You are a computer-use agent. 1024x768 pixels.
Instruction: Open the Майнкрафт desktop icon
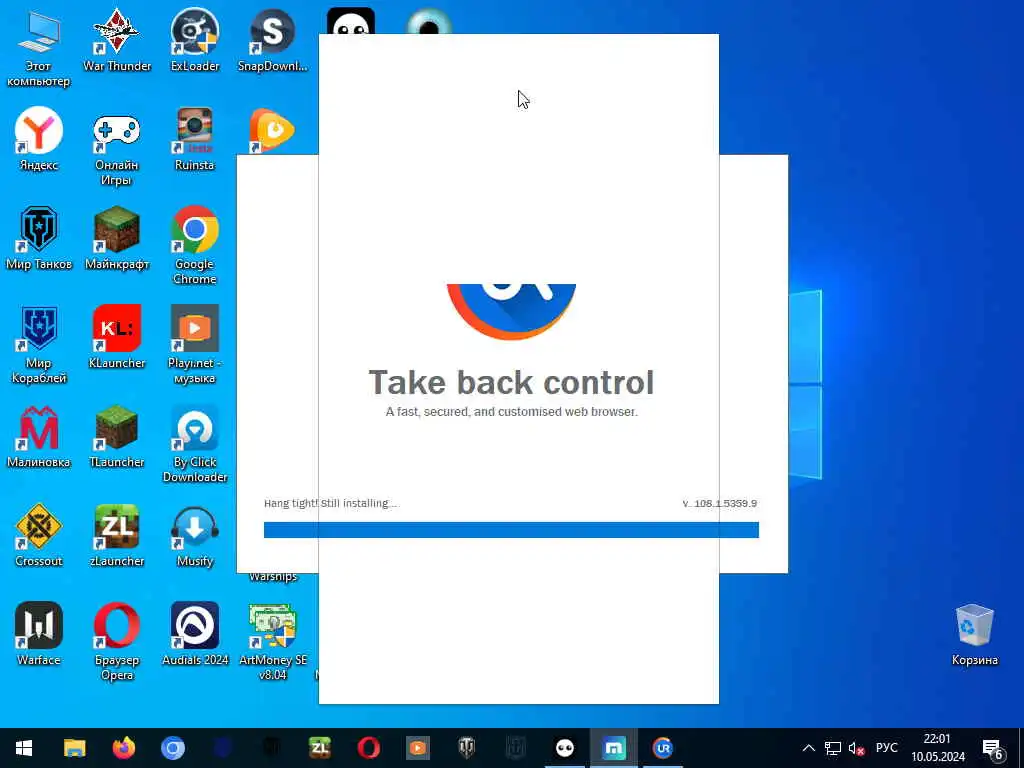(x=117, y=239)
